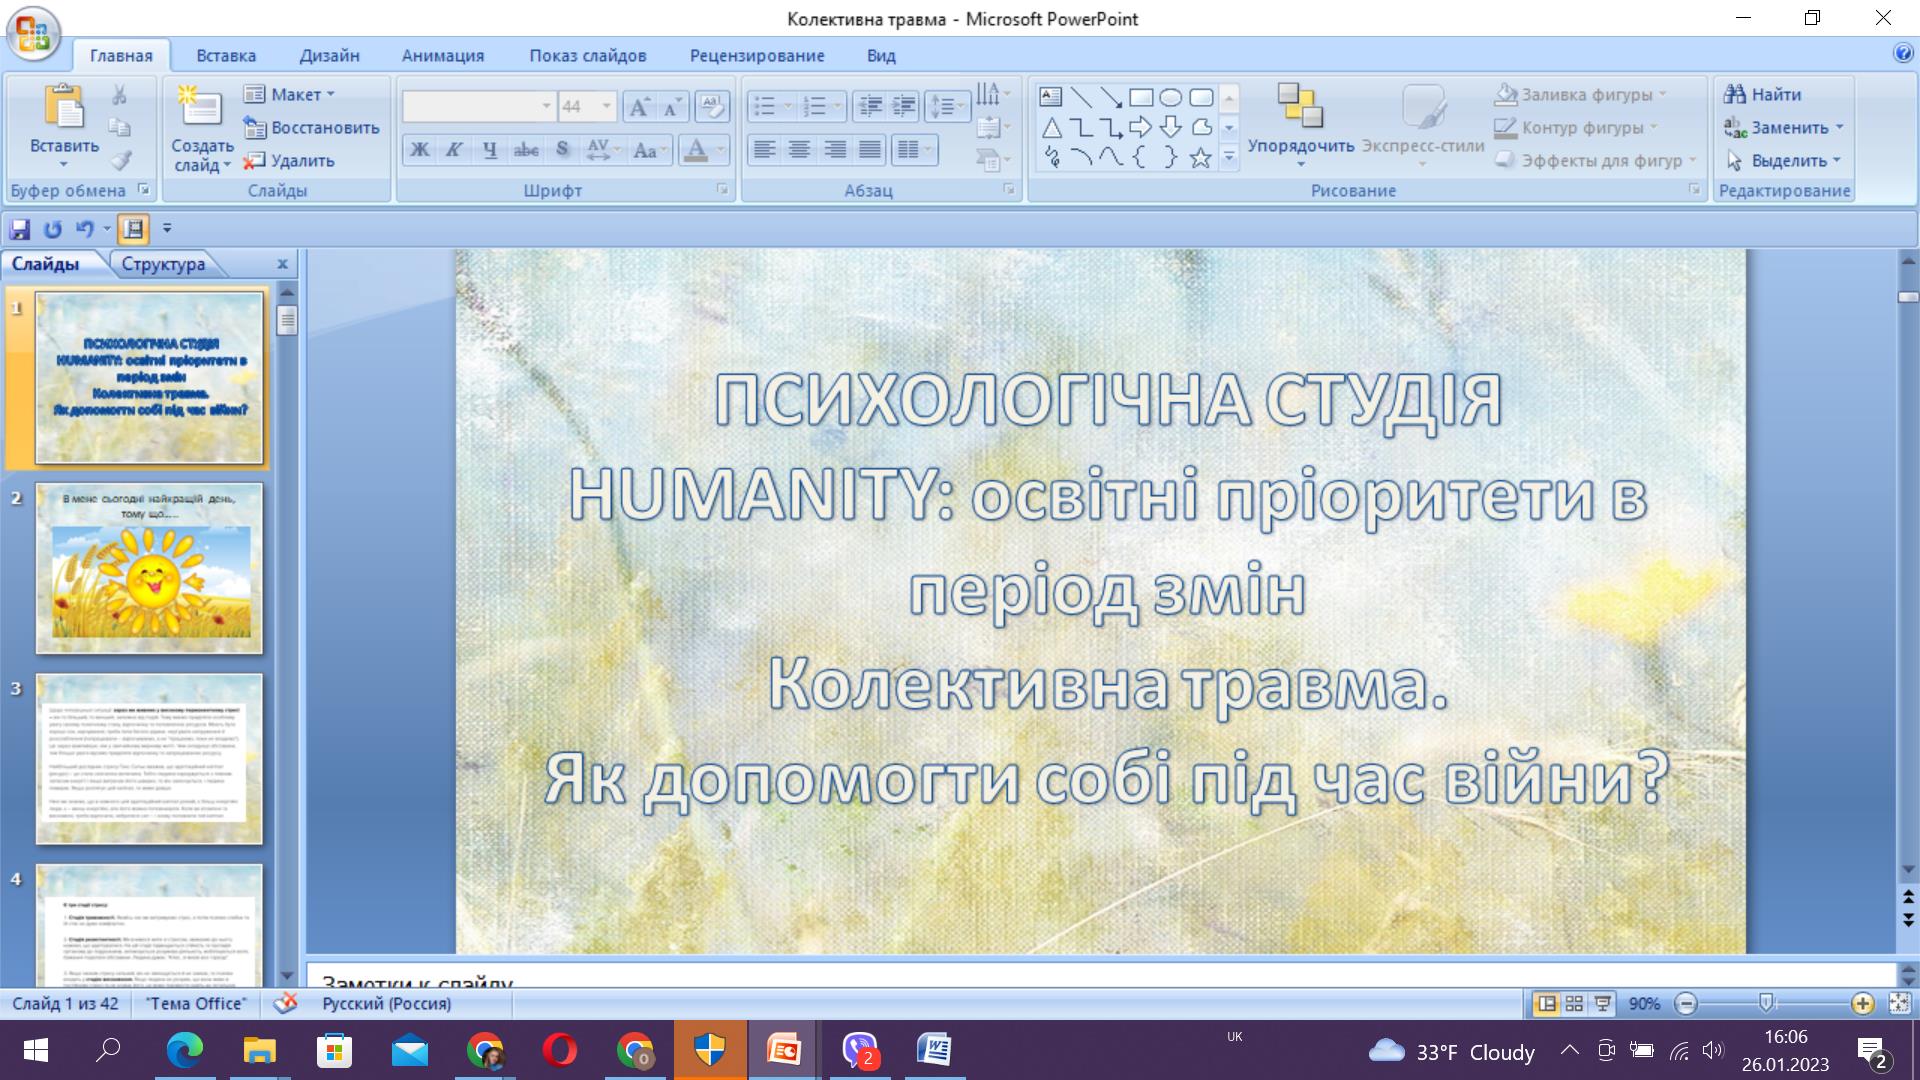Toggle Underline formatting
Screen dimensions: 1920x1080
click(x=489, y=150)
